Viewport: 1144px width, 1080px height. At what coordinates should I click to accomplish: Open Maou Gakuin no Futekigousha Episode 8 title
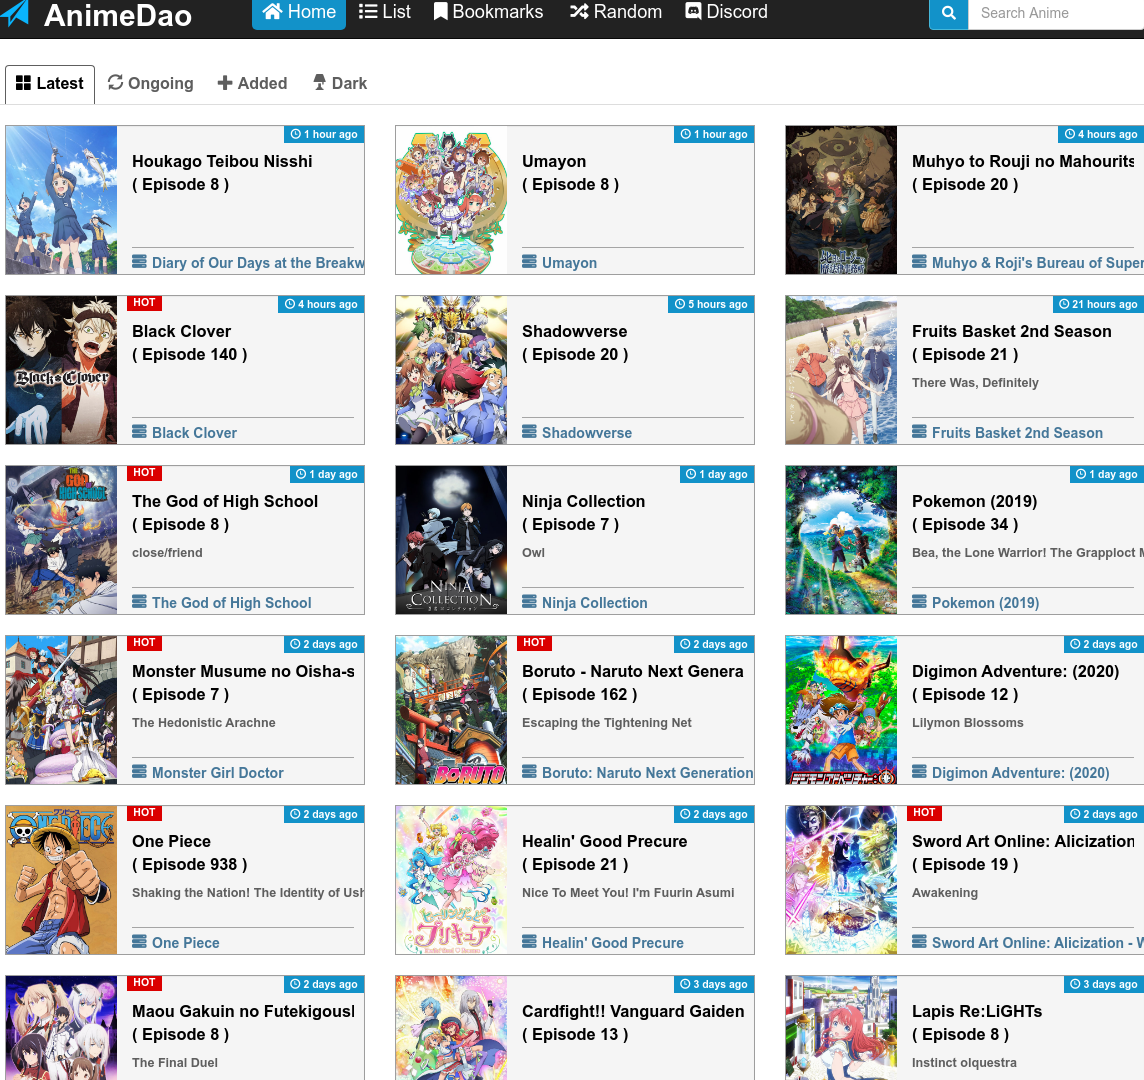tap(244, 1023)
